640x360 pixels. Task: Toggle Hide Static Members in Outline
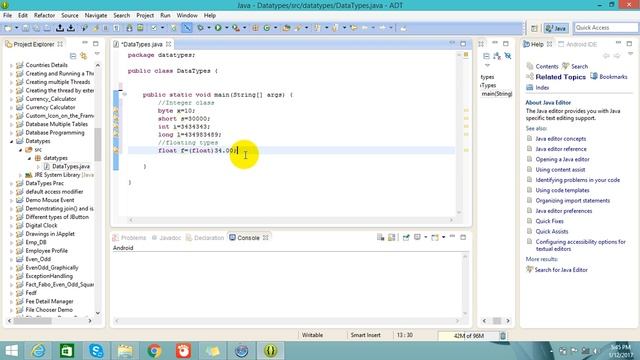(508, 56)
